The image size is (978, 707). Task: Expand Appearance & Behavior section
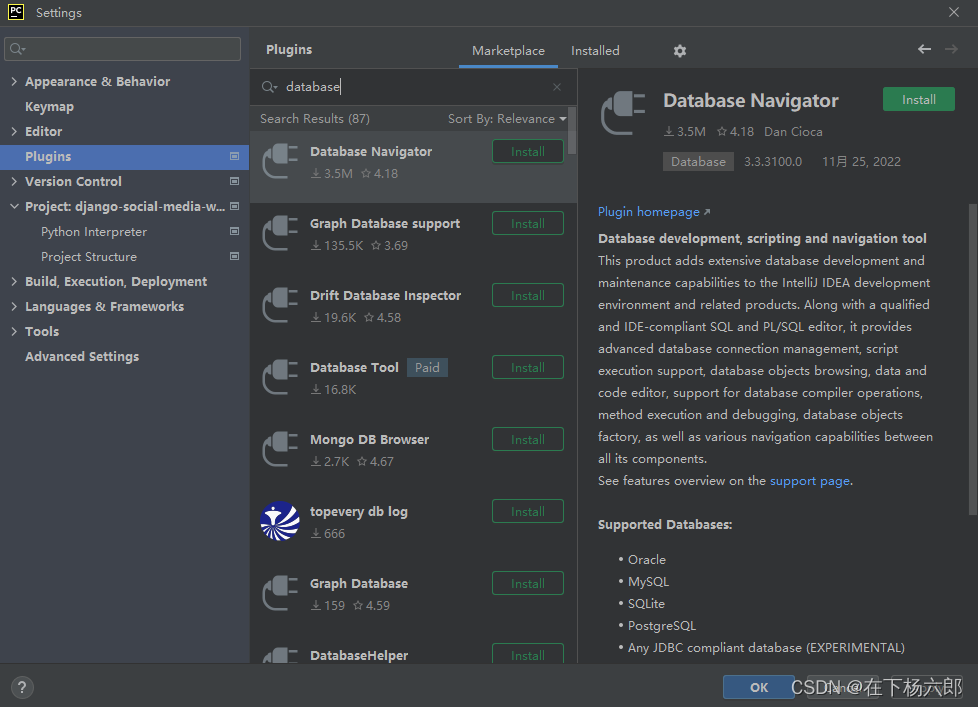point(14,82)
